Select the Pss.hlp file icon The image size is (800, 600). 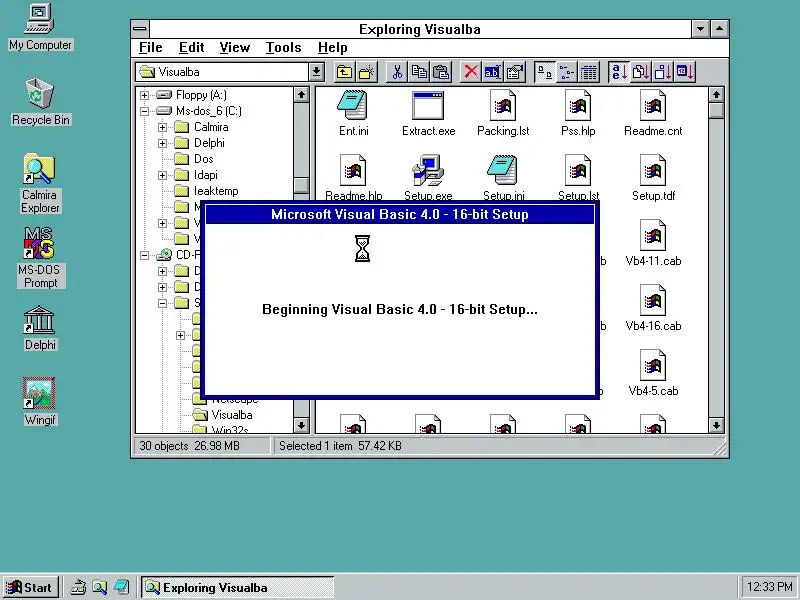click(x=578, y=113)
